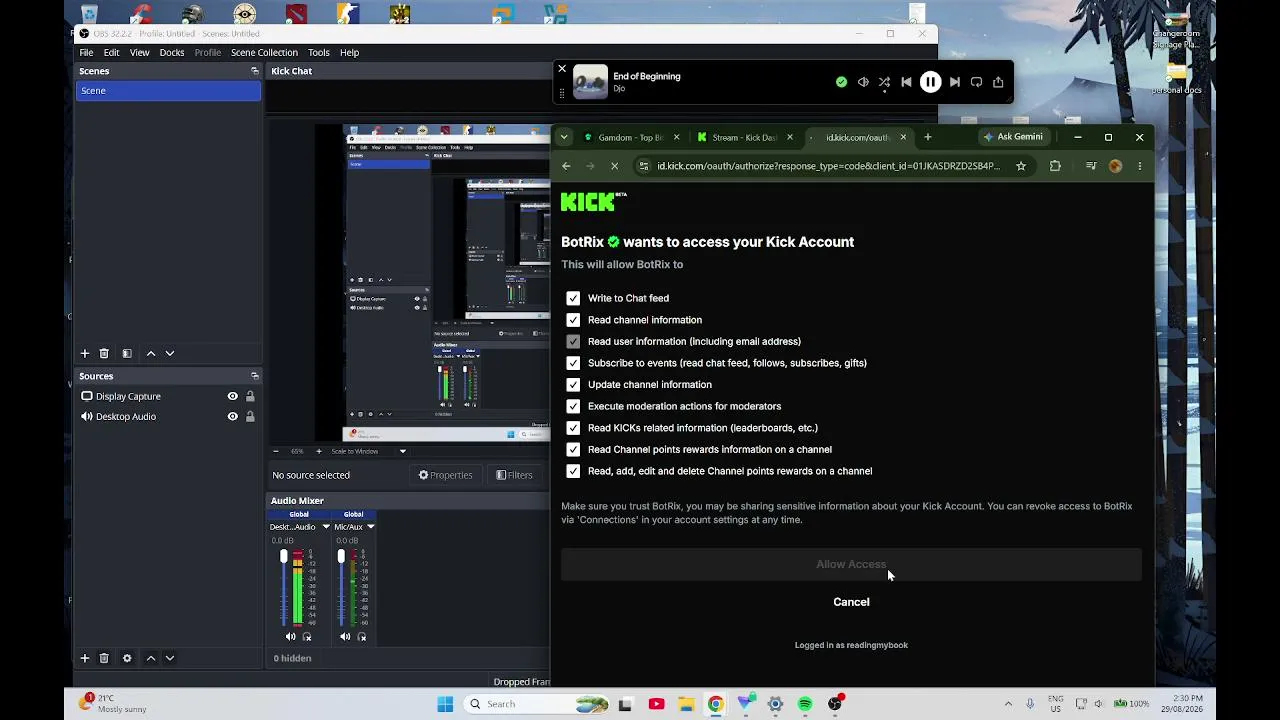This screenshot has height=720, width=1280.
Task: Pause the End of Beginning track
Action: tap(930, 82)
